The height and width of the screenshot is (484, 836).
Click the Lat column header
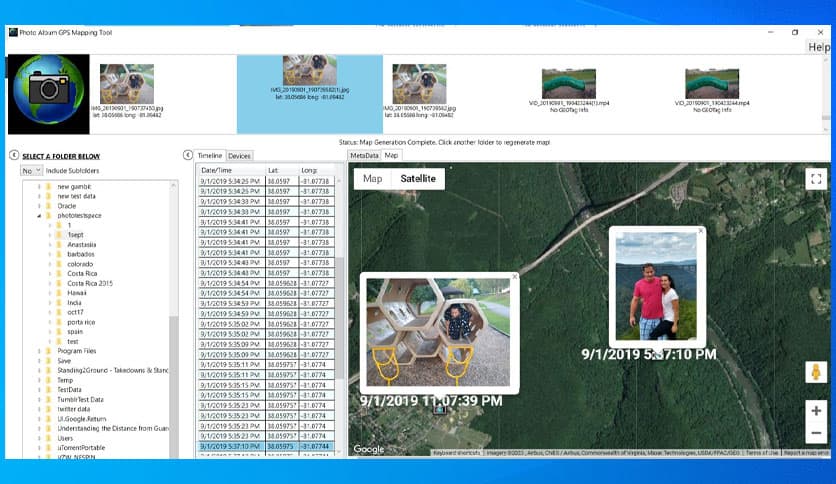(x=283, y=170)
